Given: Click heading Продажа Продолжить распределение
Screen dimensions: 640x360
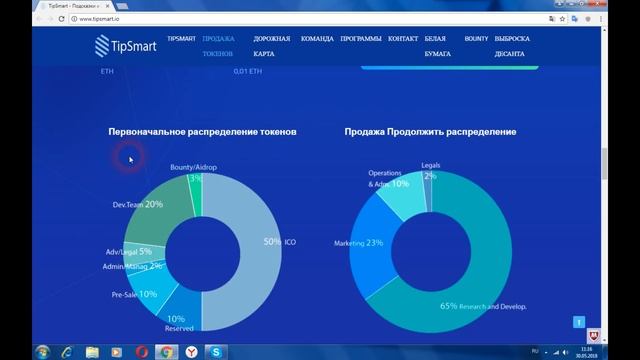Looking at the screenshot, I should 430,132.
